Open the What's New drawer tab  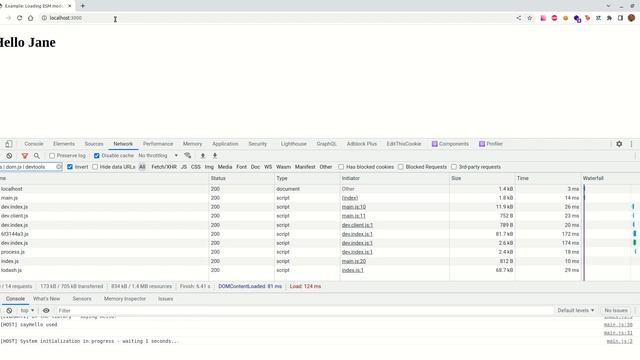coord(47,299)
